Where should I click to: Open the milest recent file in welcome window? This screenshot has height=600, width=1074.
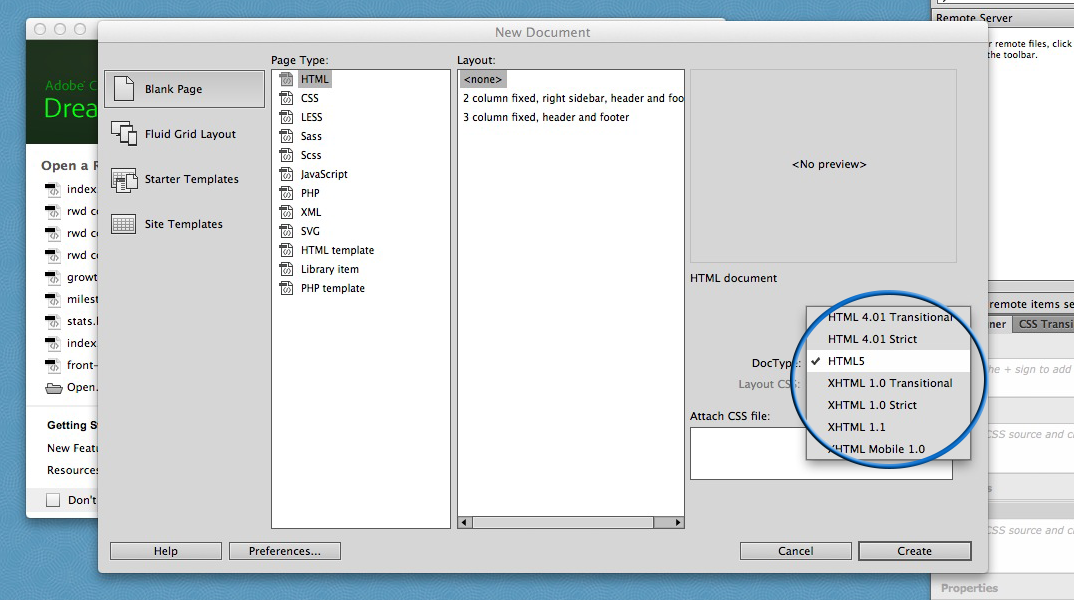pos(72,299)
